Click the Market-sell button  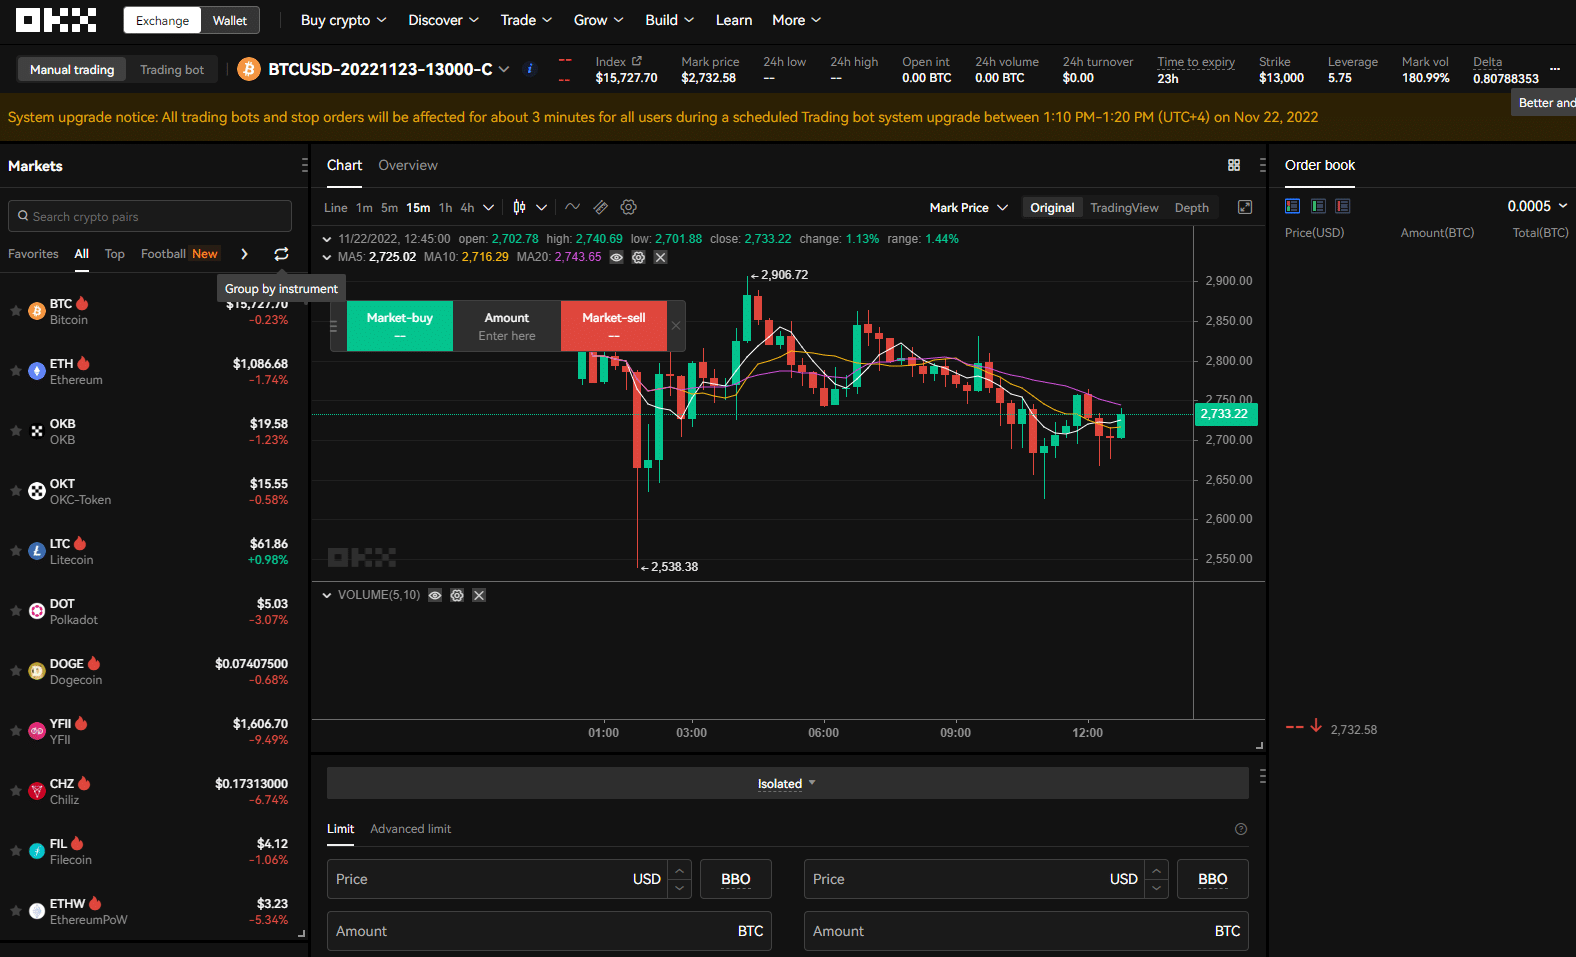614,326
